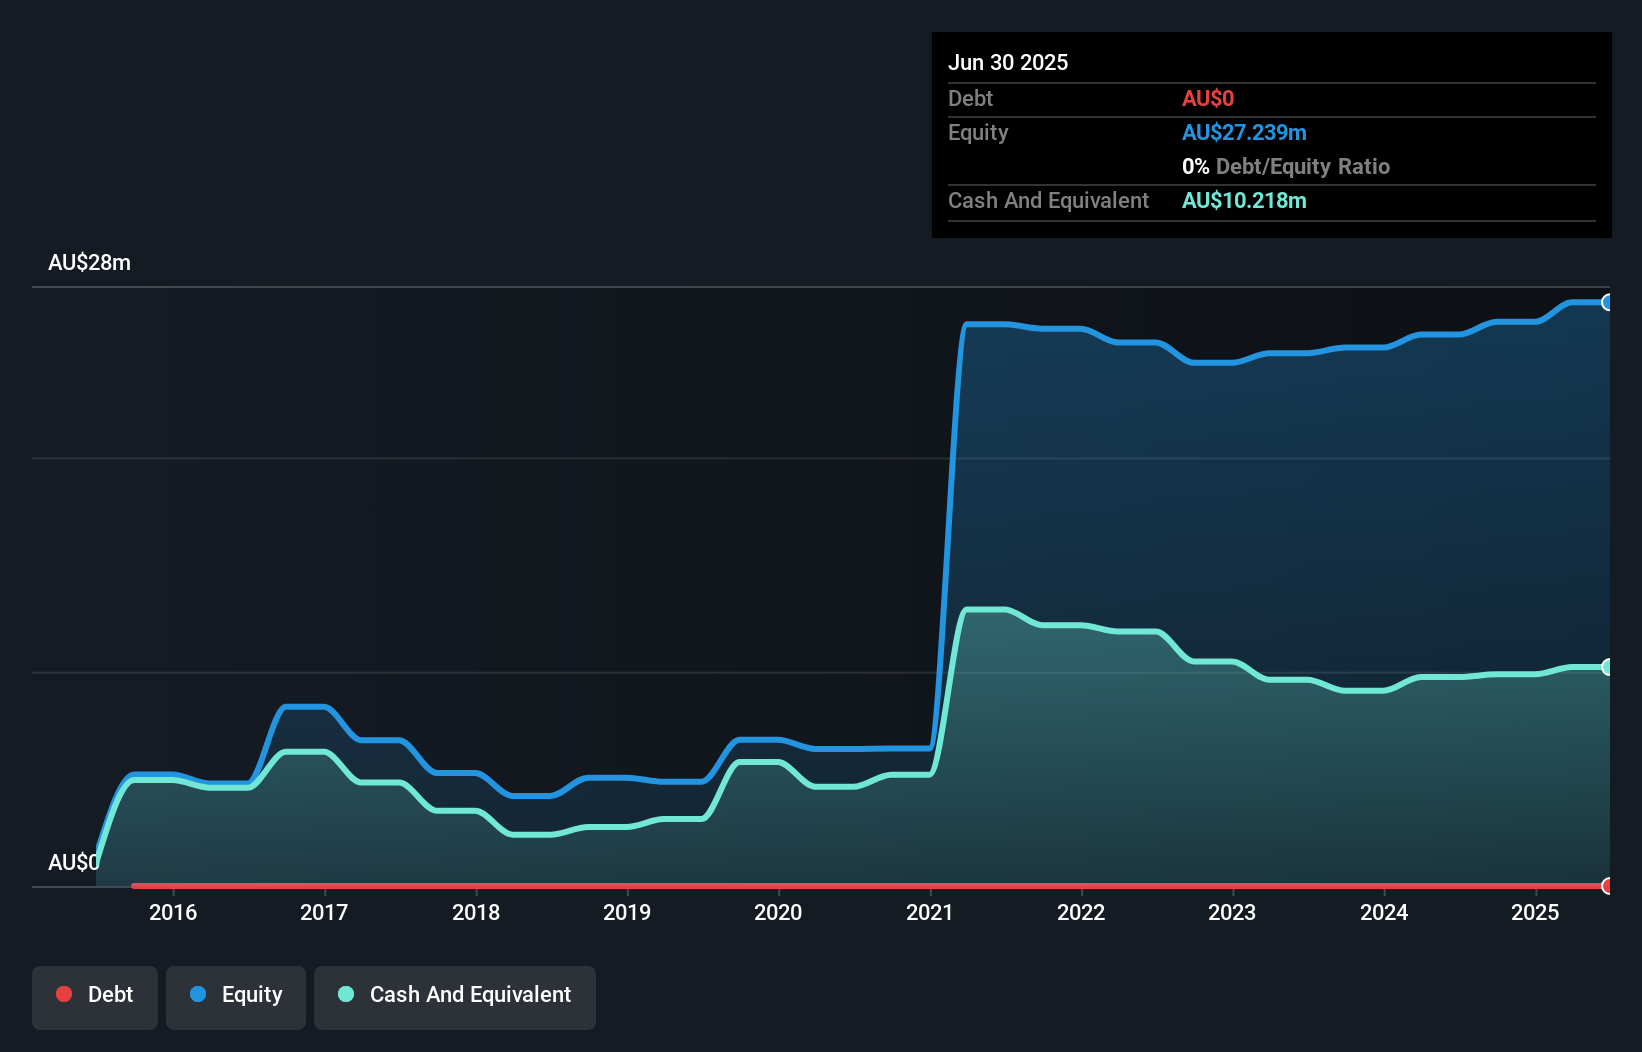The width and height of the screenshot is (1642, 1052).
Task: Click the 2025 x-axis label
Action: point(1535,912)
